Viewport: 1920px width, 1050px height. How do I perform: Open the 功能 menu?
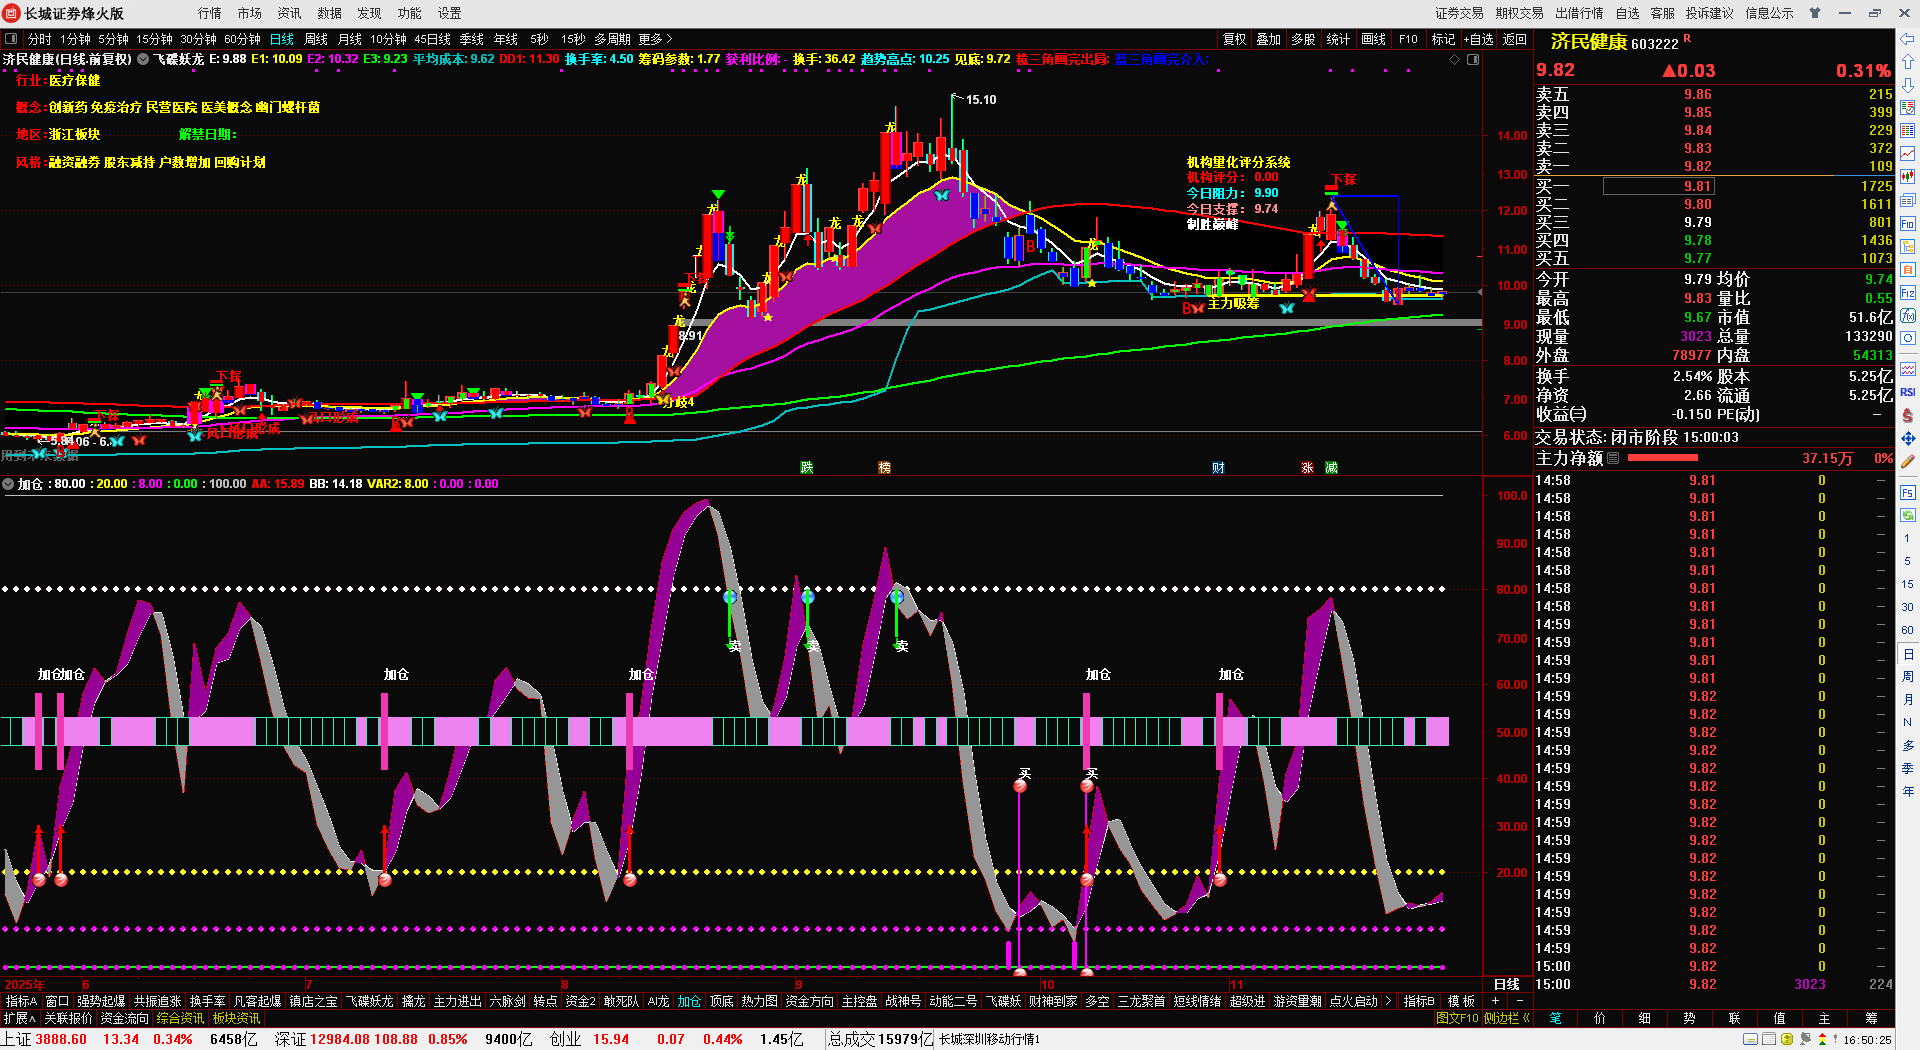point(410,13)
